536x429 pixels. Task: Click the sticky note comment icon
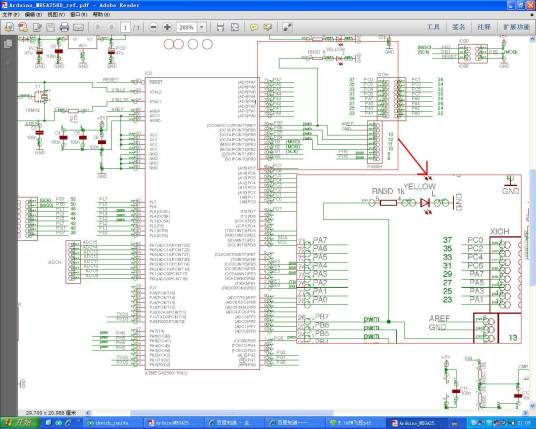pyautogui.click(x=254, y=27)
